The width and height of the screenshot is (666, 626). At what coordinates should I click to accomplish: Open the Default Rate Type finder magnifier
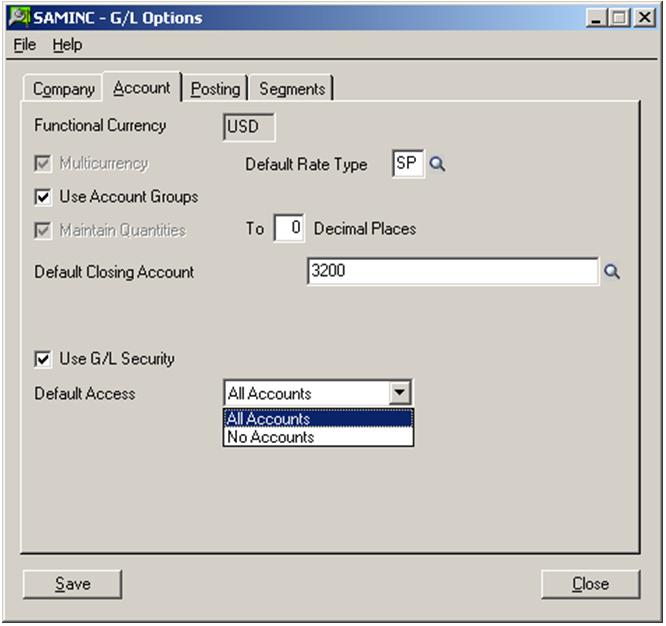coord(437,164)
